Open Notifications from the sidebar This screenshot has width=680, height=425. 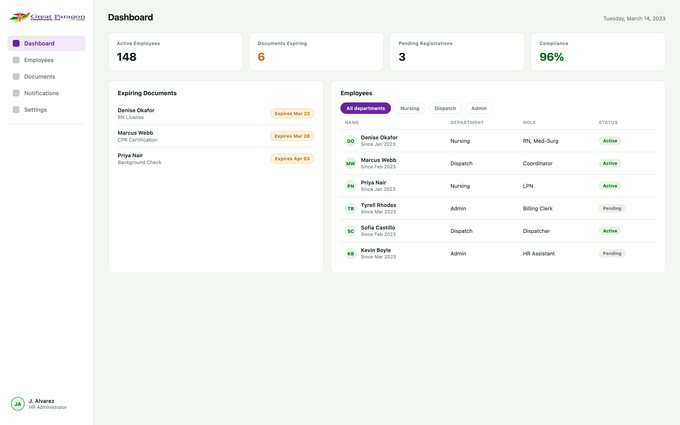coord(47,93)
